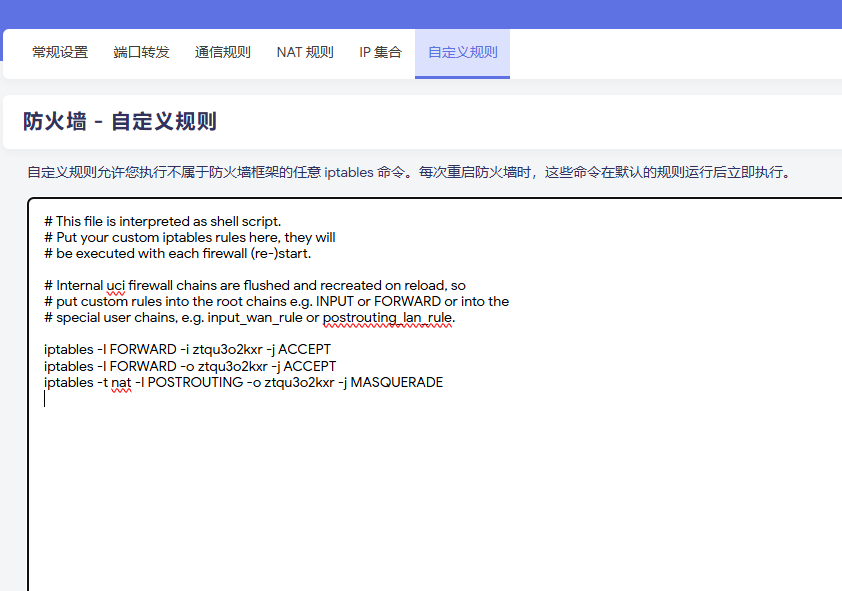Click the MASQUERADE iptables rule line

click(243, 382)
